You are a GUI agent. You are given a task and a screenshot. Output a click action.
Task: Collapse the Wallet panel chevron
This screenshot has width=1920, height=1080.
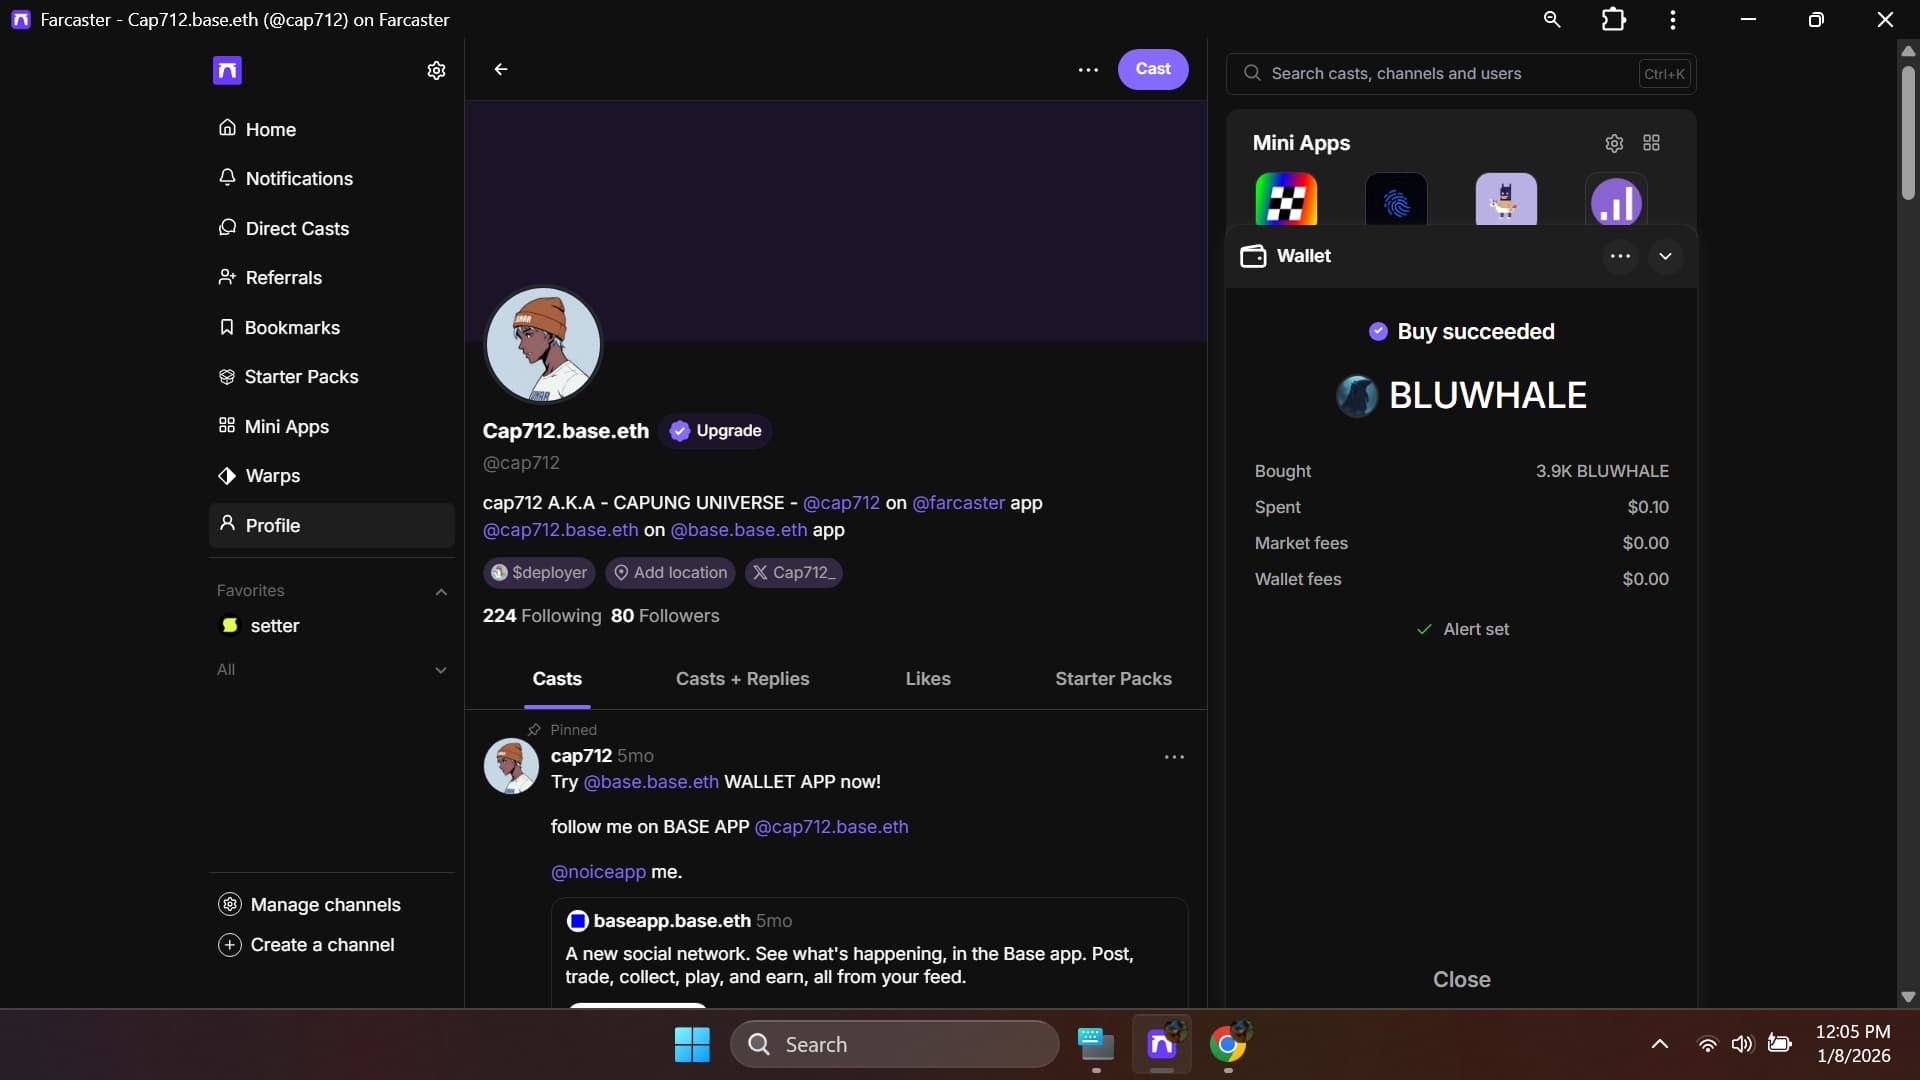1665,256
